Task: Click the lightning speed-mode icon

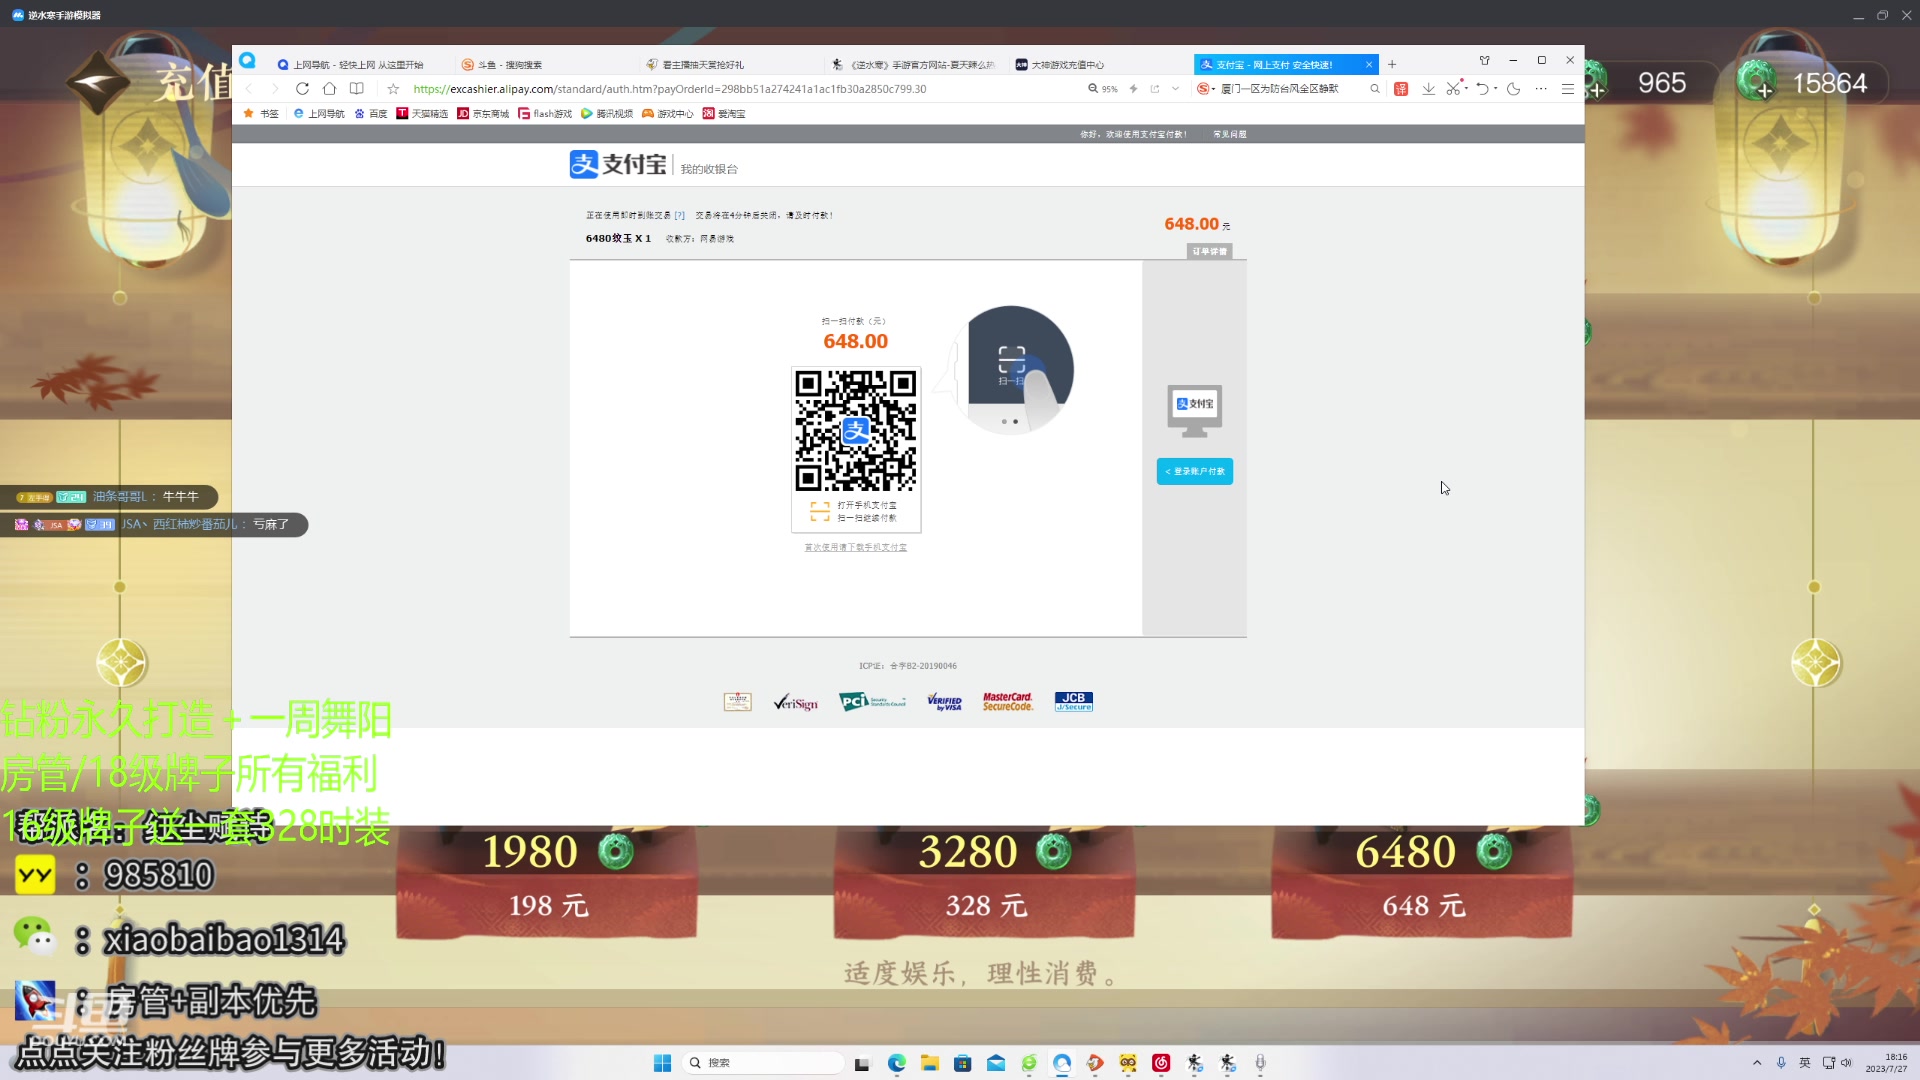Action: 1133,89
